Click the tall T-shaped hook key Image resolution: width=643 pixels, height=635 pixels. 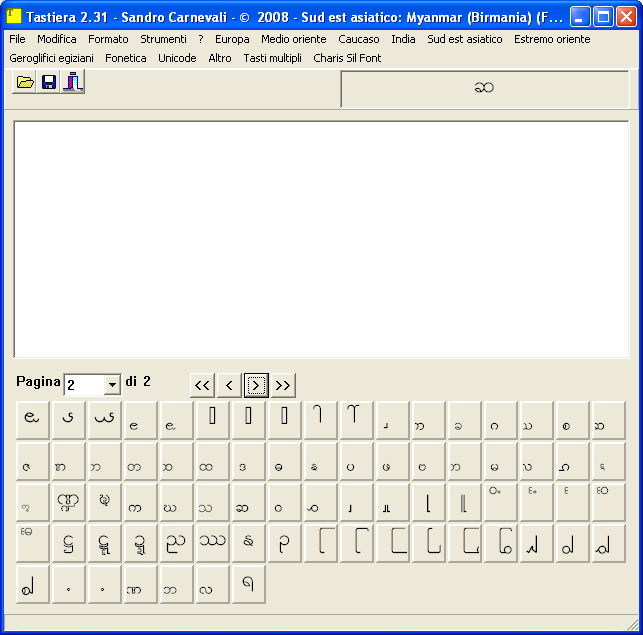coord(356,420)
